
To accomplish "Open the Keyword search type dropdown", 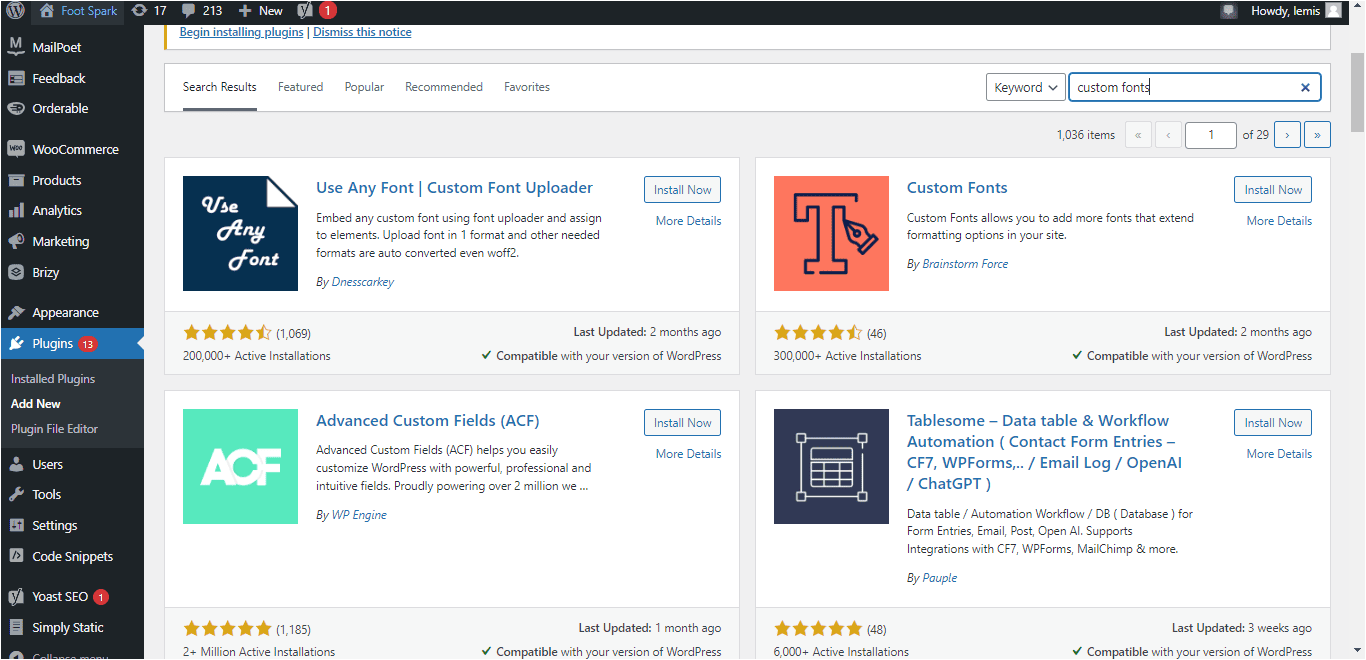I will click(x=1025, y=87).
